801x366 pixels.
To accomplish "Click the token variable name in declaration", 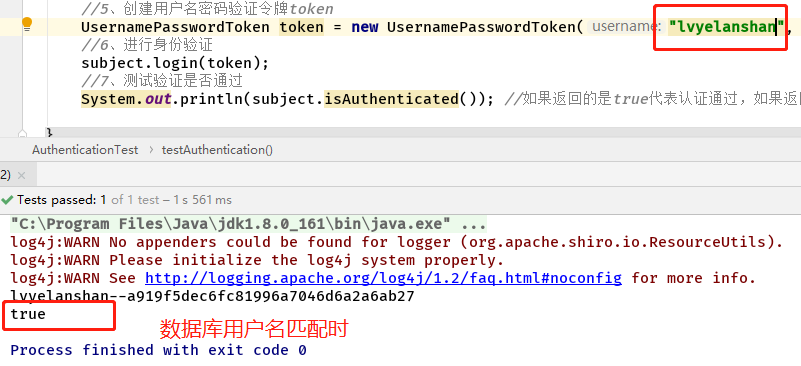I will 301,27.
